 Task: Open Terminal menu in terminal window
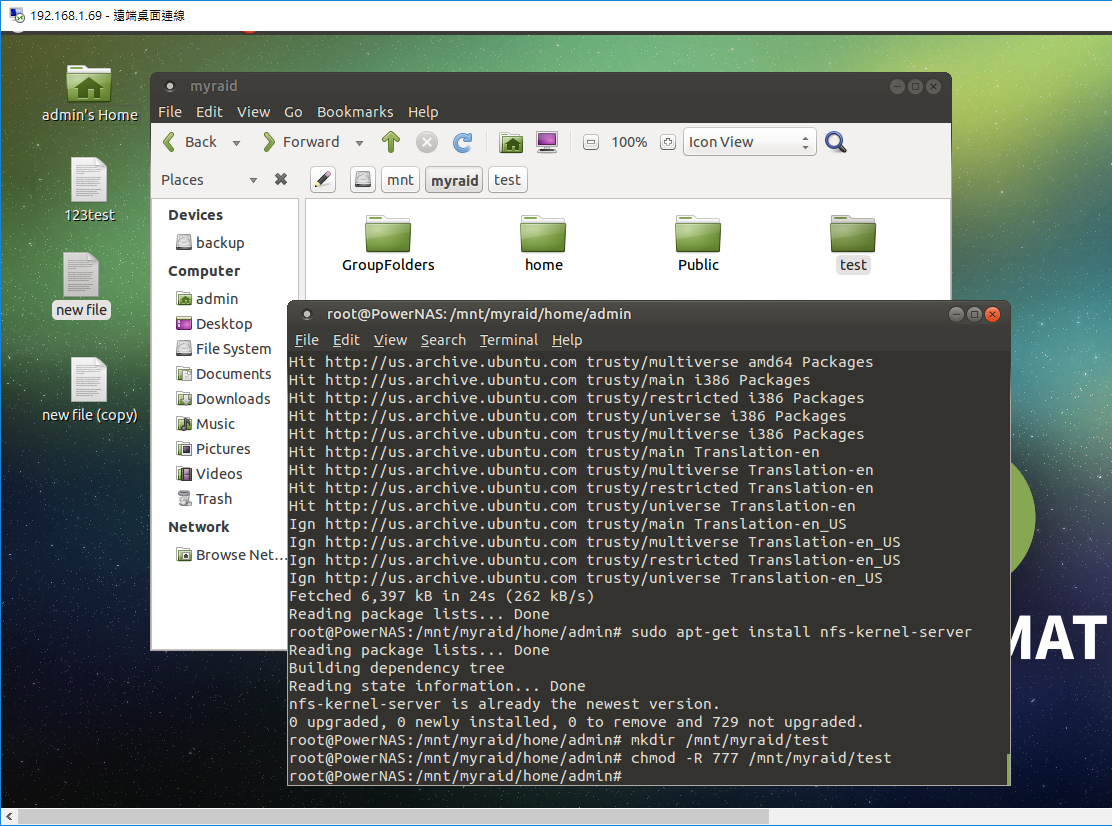coord(508,340)
